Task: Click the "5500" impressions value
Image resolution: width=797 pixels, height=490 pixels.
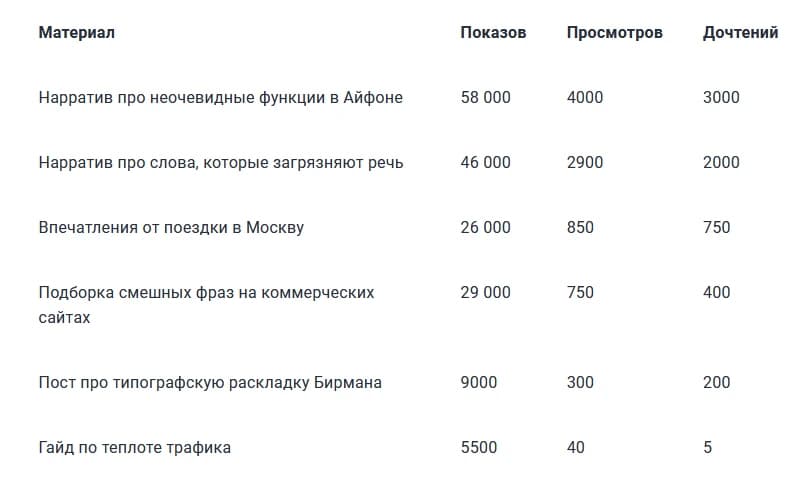Action: [479, 448]
